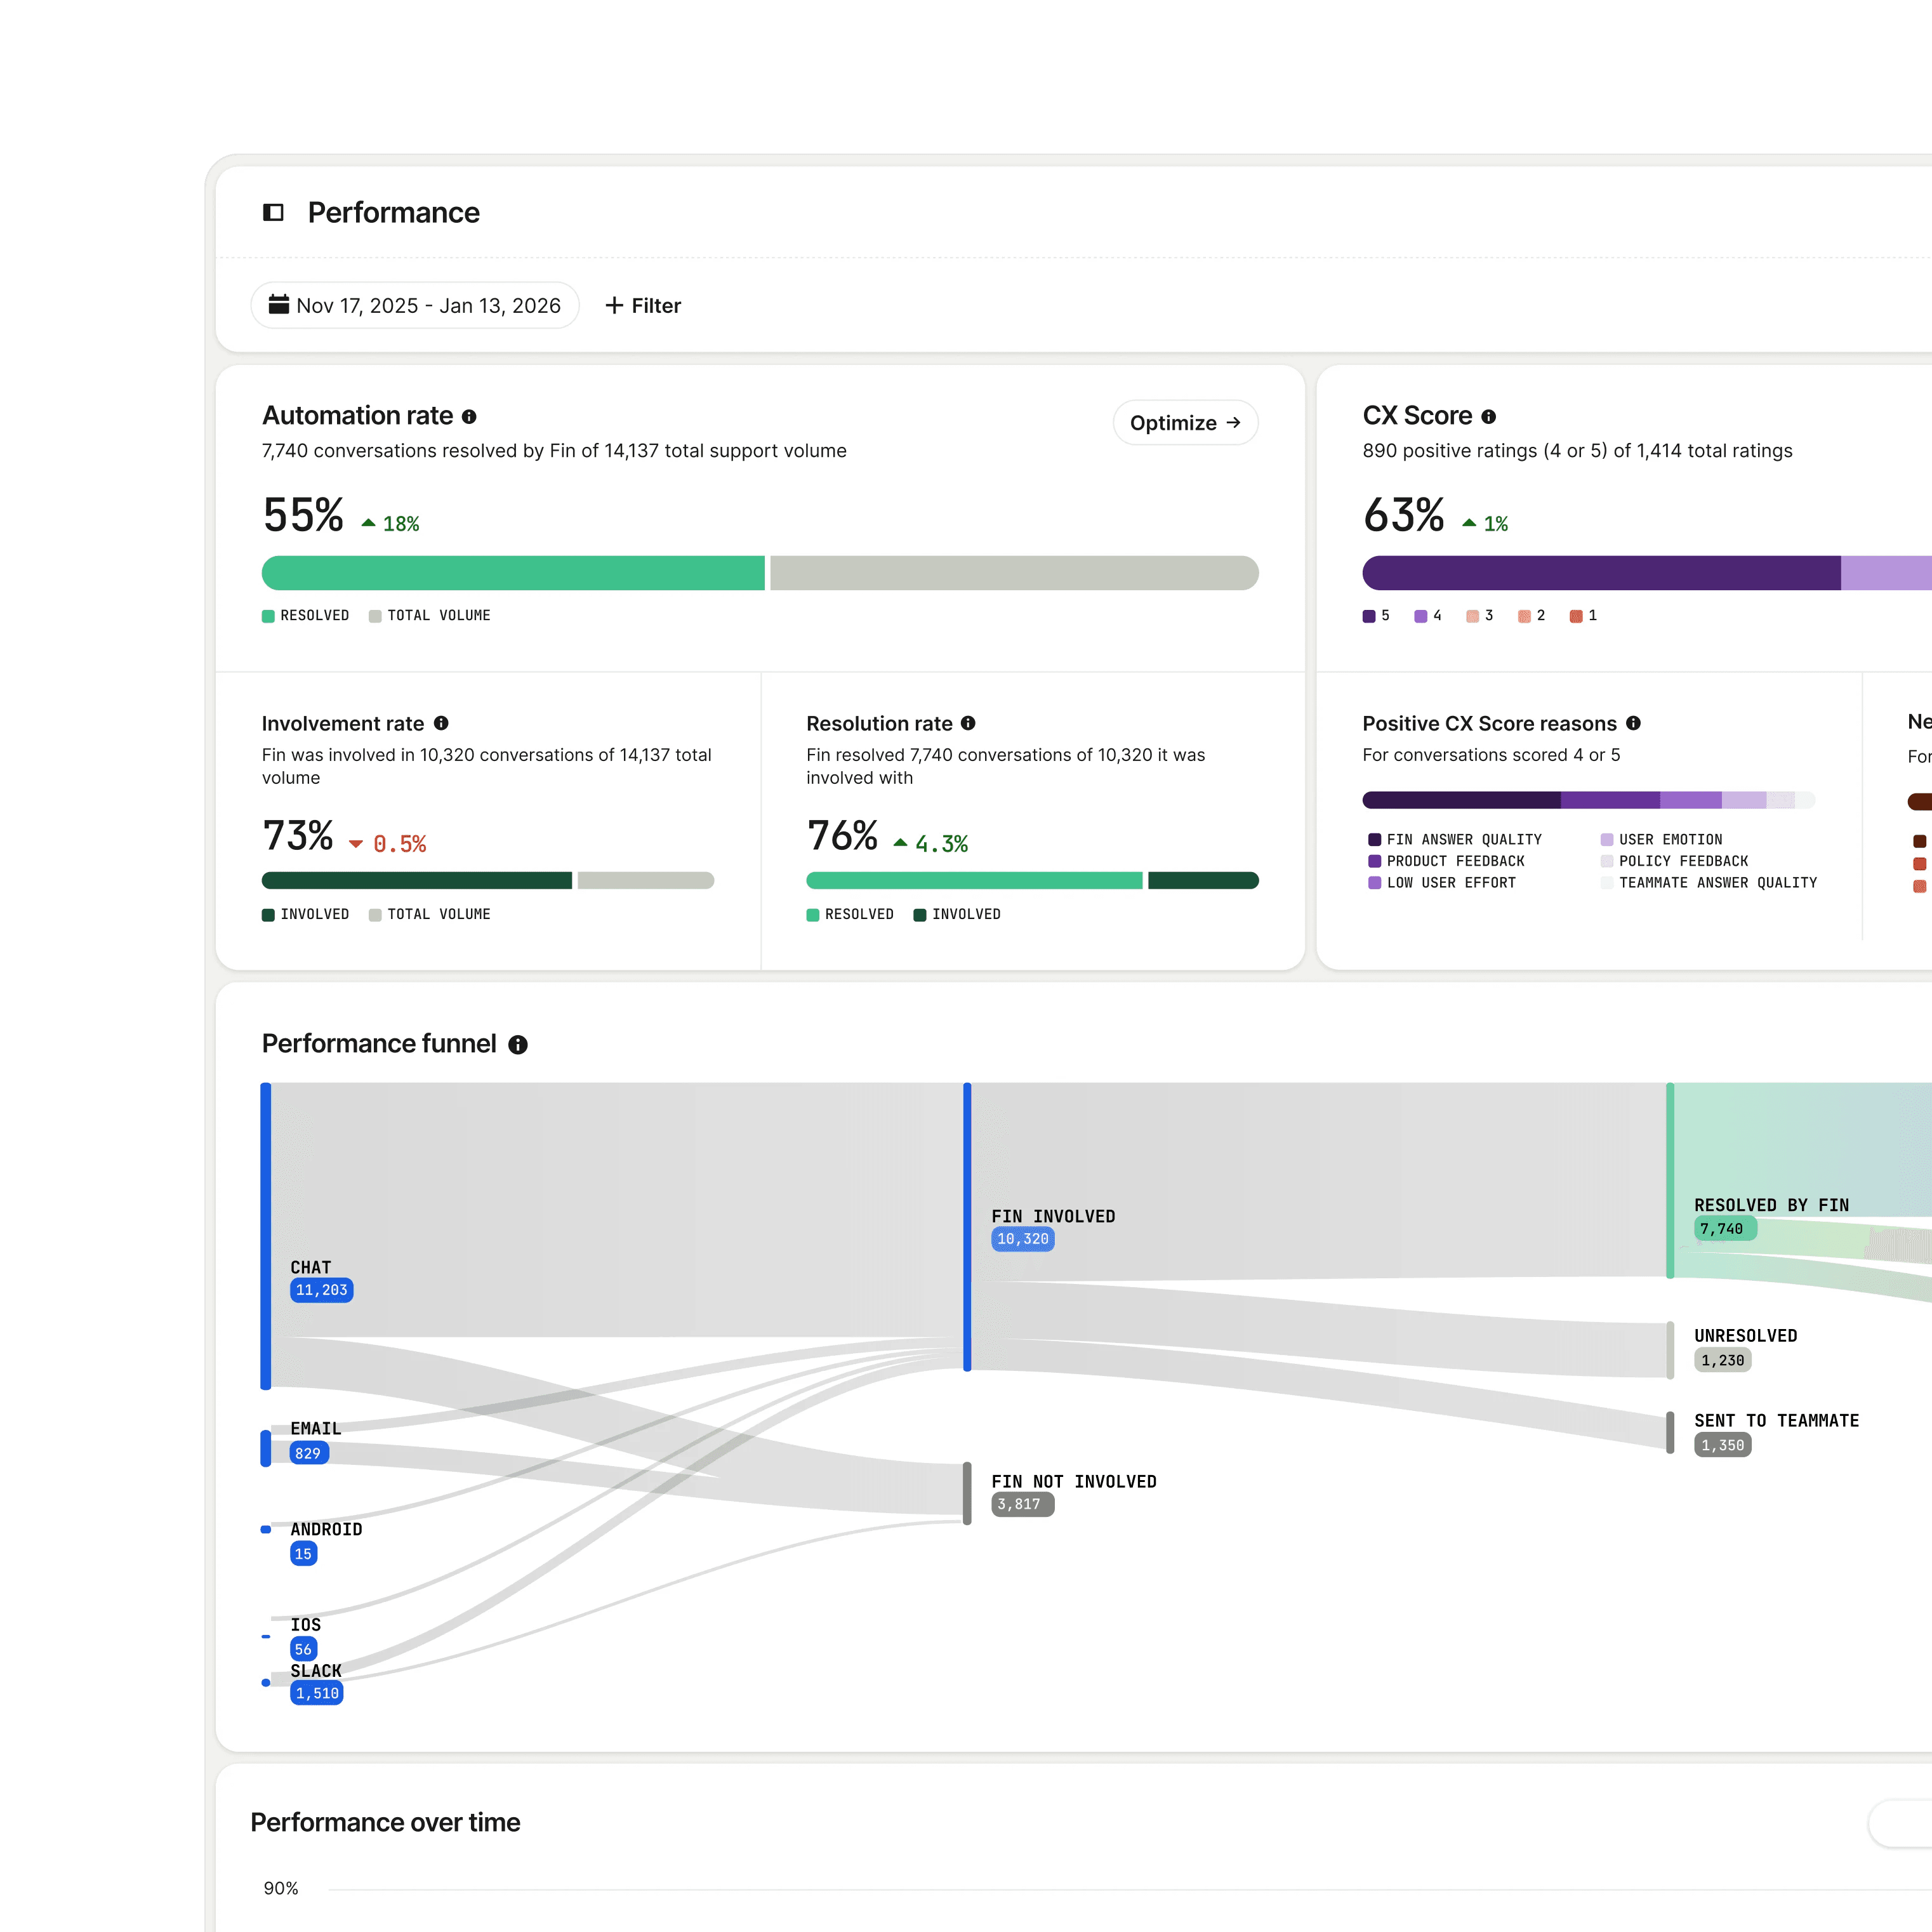The width and height of the screenshot is (1932, 1932).
Task: Select the TEAMMATE ANSWER QUALITY legend item
Action: coord(1709,883)
